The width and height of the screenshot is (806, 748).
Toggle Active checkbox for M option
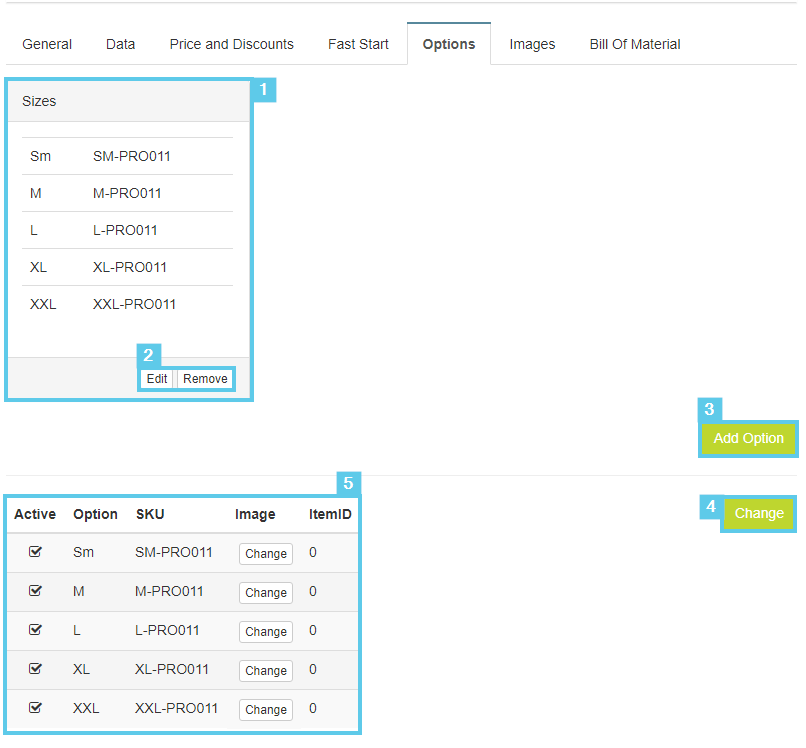35,591
